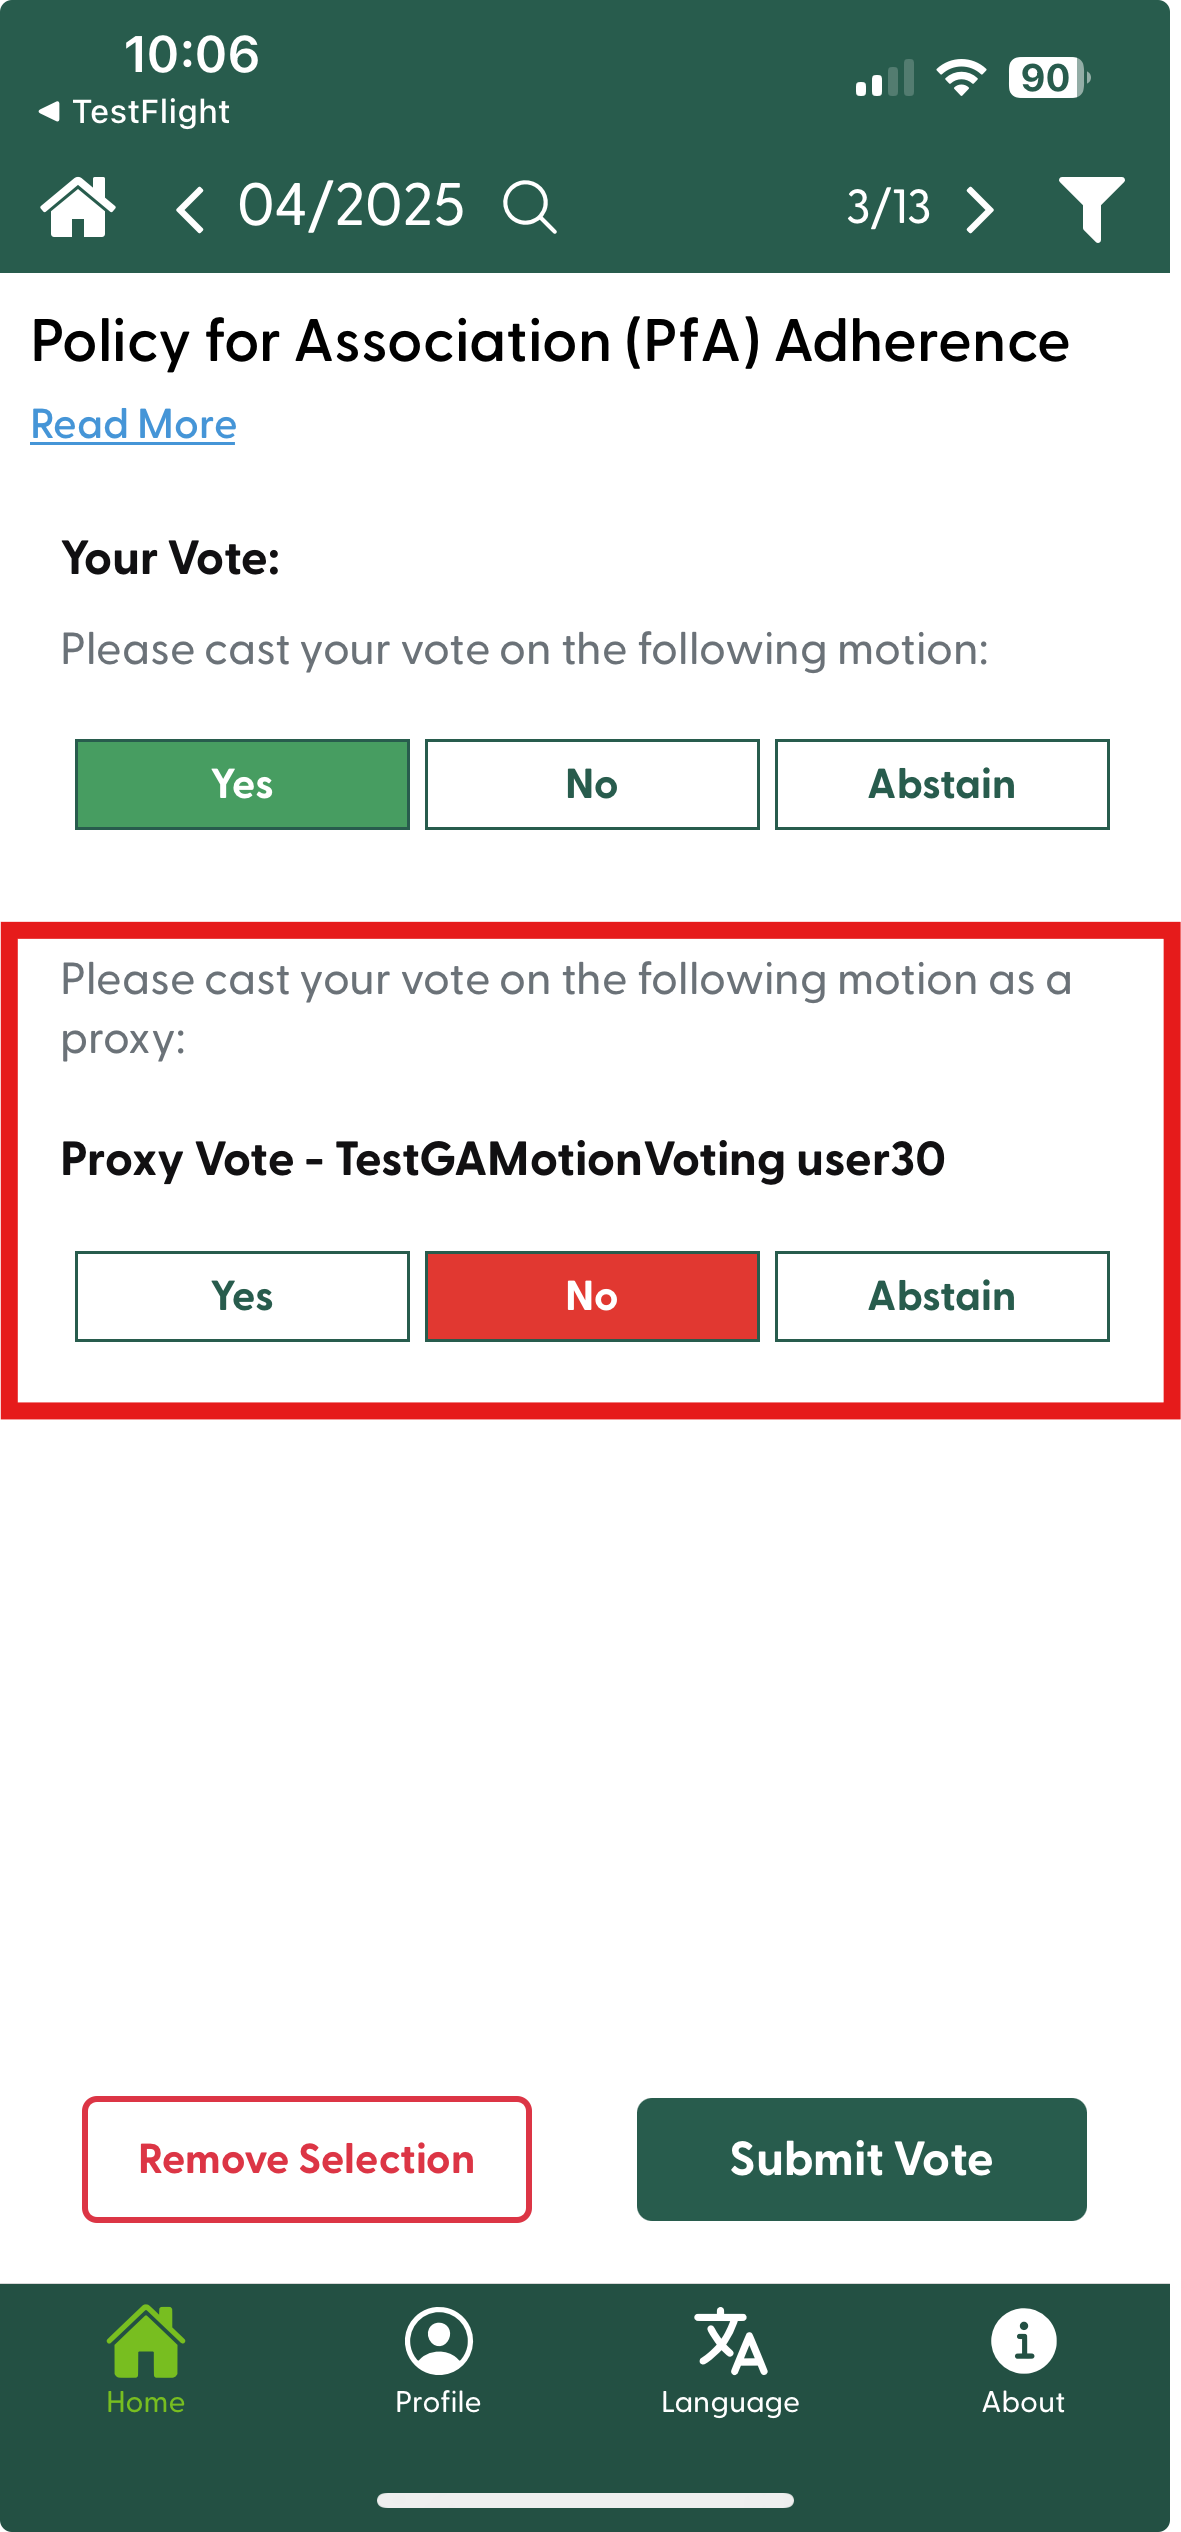The width and height of the screenshot is (1181, 2532).
Task: Select the Home tab in the bottom bar
Action: click(x=146, y=2360)
